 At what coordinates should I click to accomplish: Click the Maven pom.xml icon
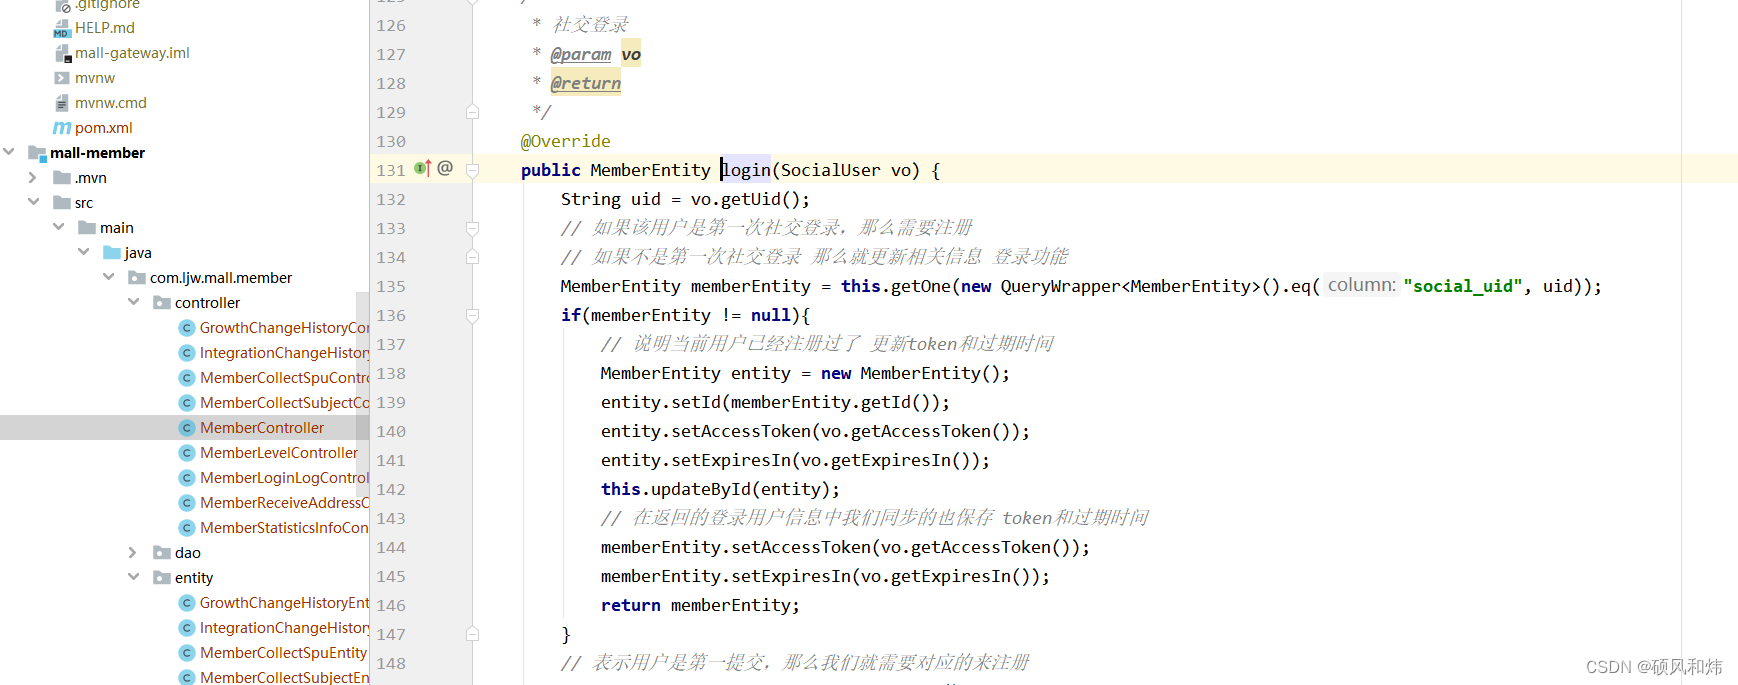coord(62,128)
